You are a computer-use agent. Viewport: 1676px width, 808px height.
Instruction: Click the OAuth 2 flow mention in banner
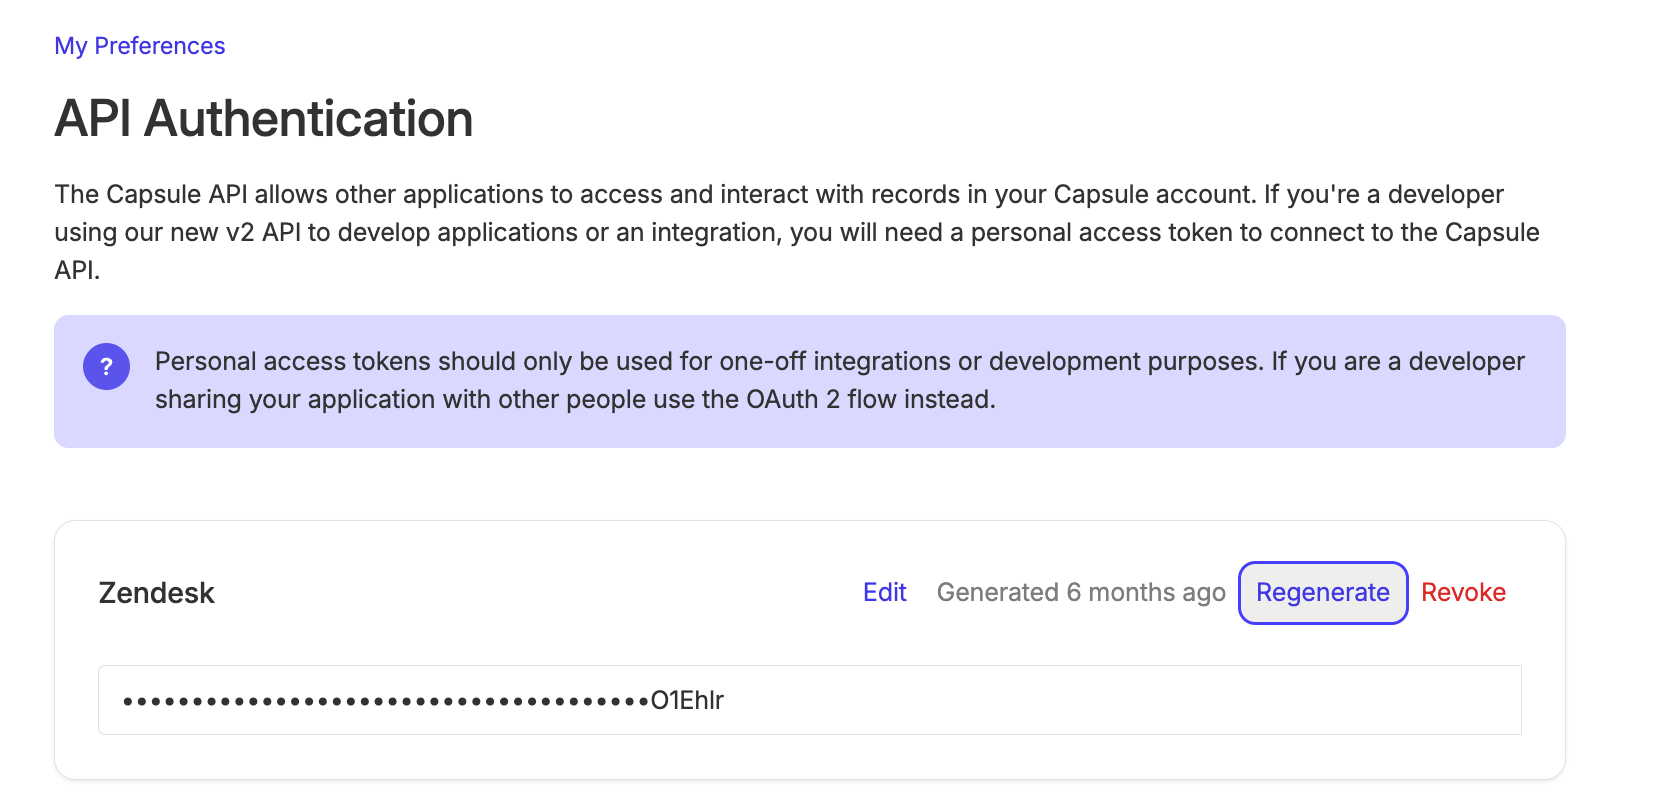(823, 399)
